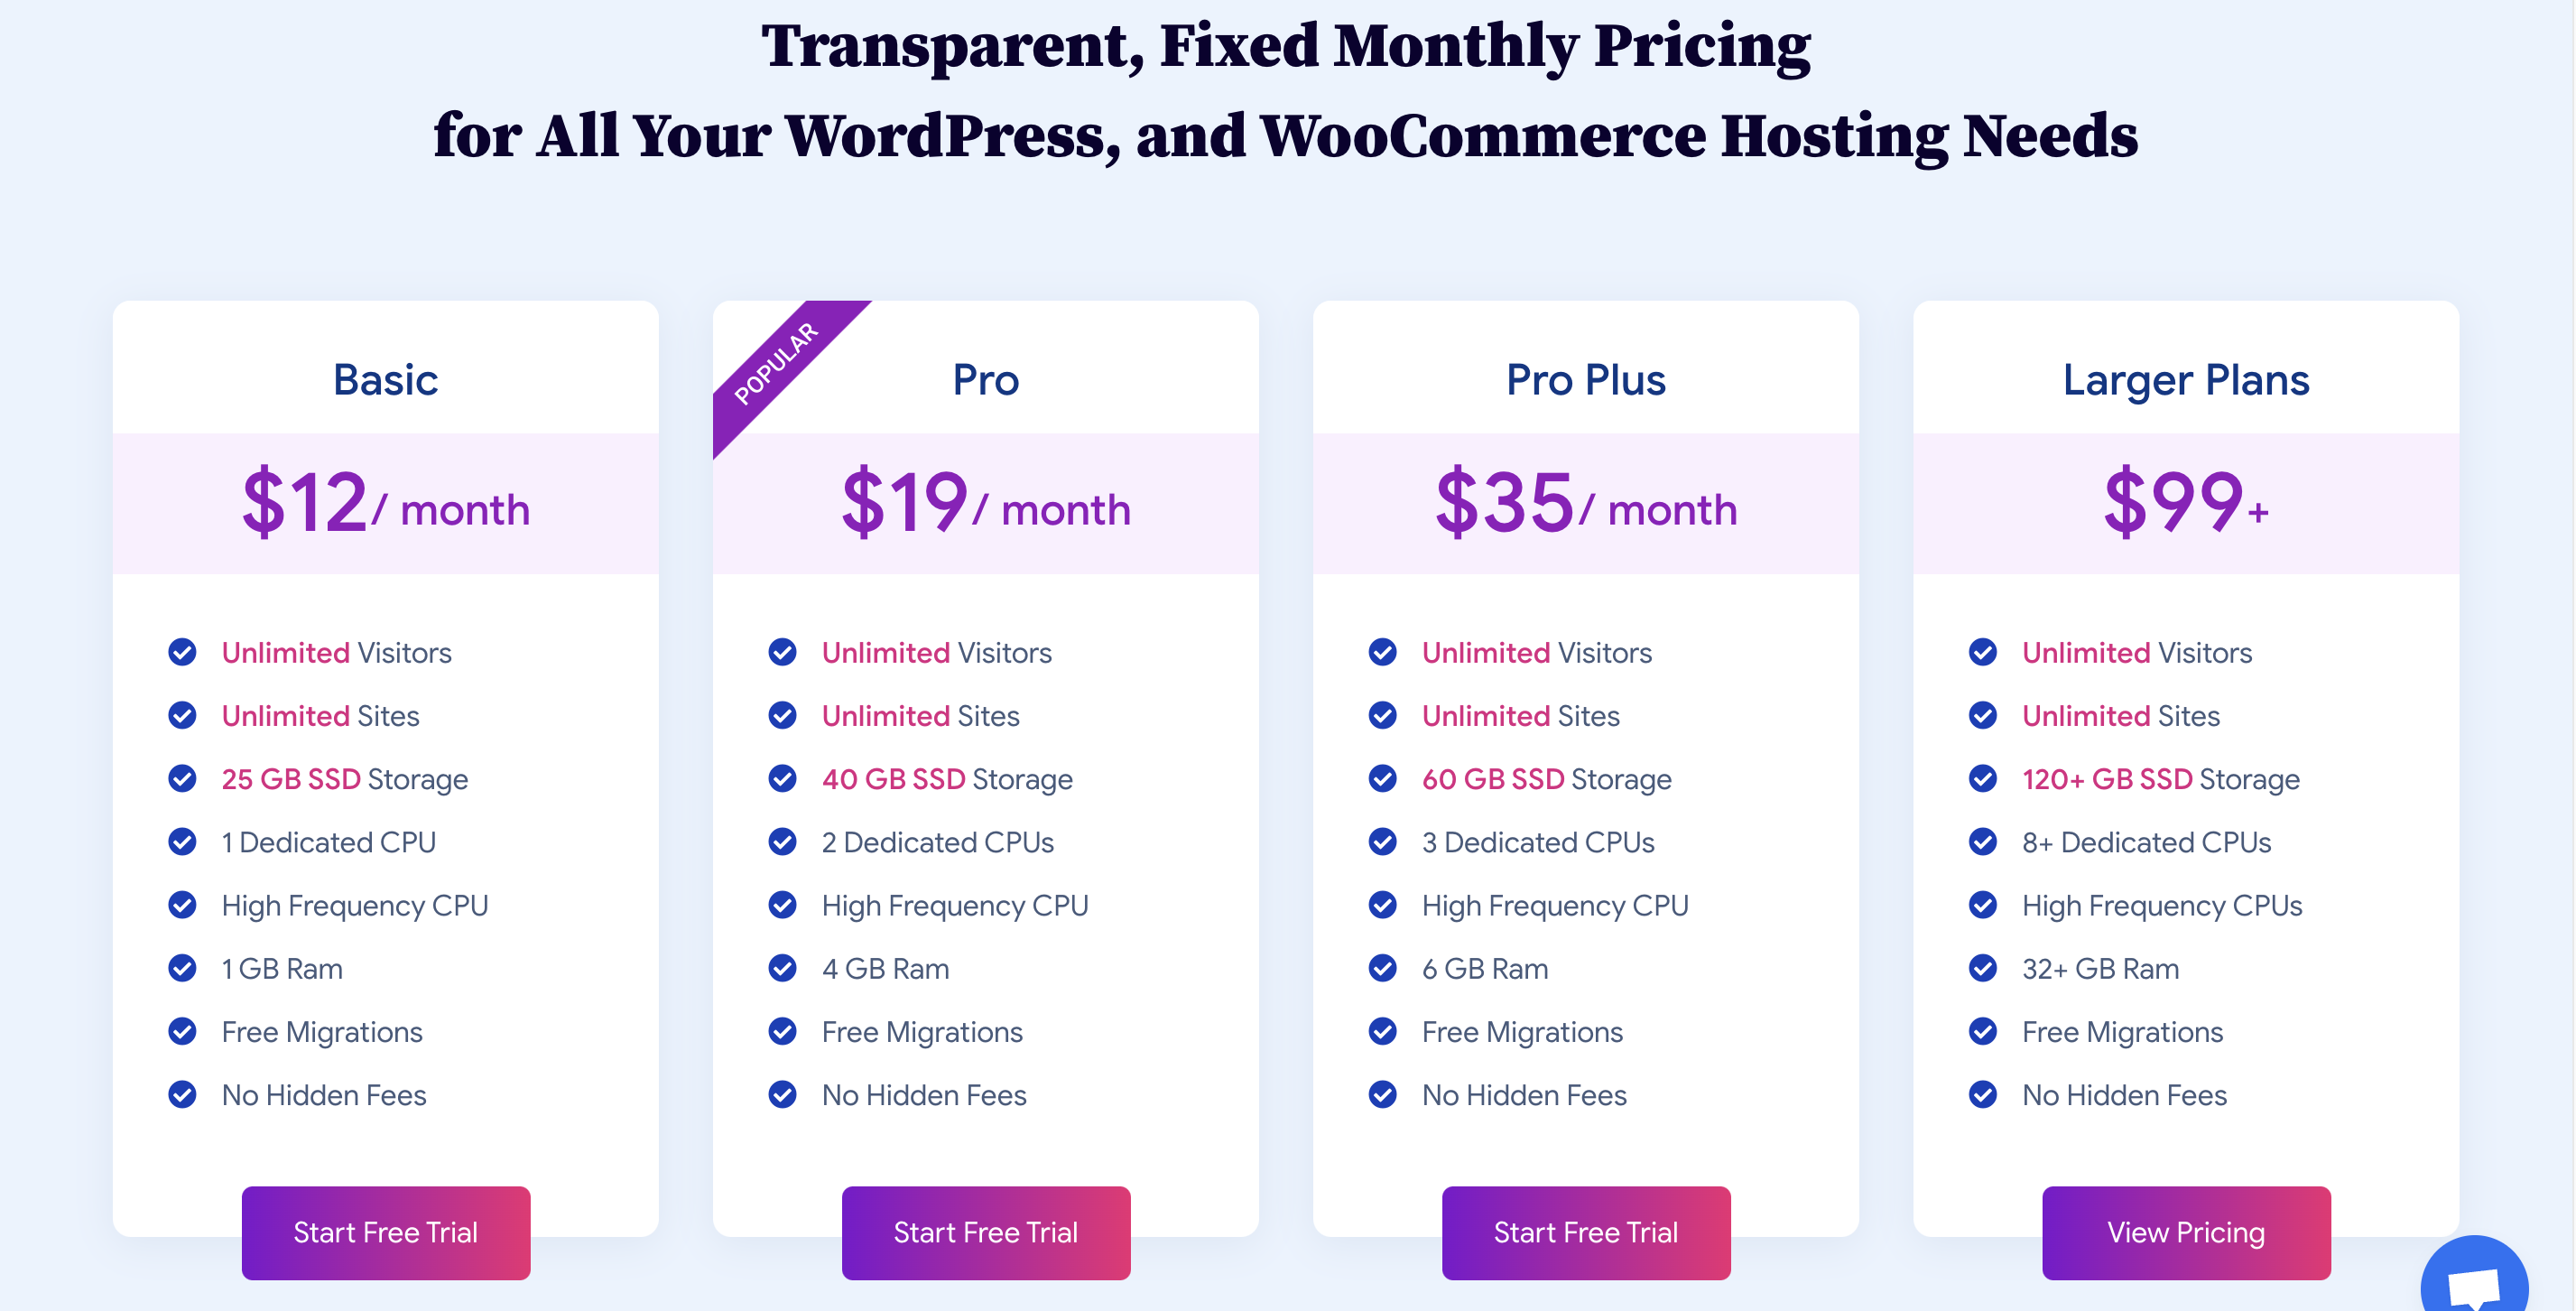Click the $12 / month price banner

[385, 503]
